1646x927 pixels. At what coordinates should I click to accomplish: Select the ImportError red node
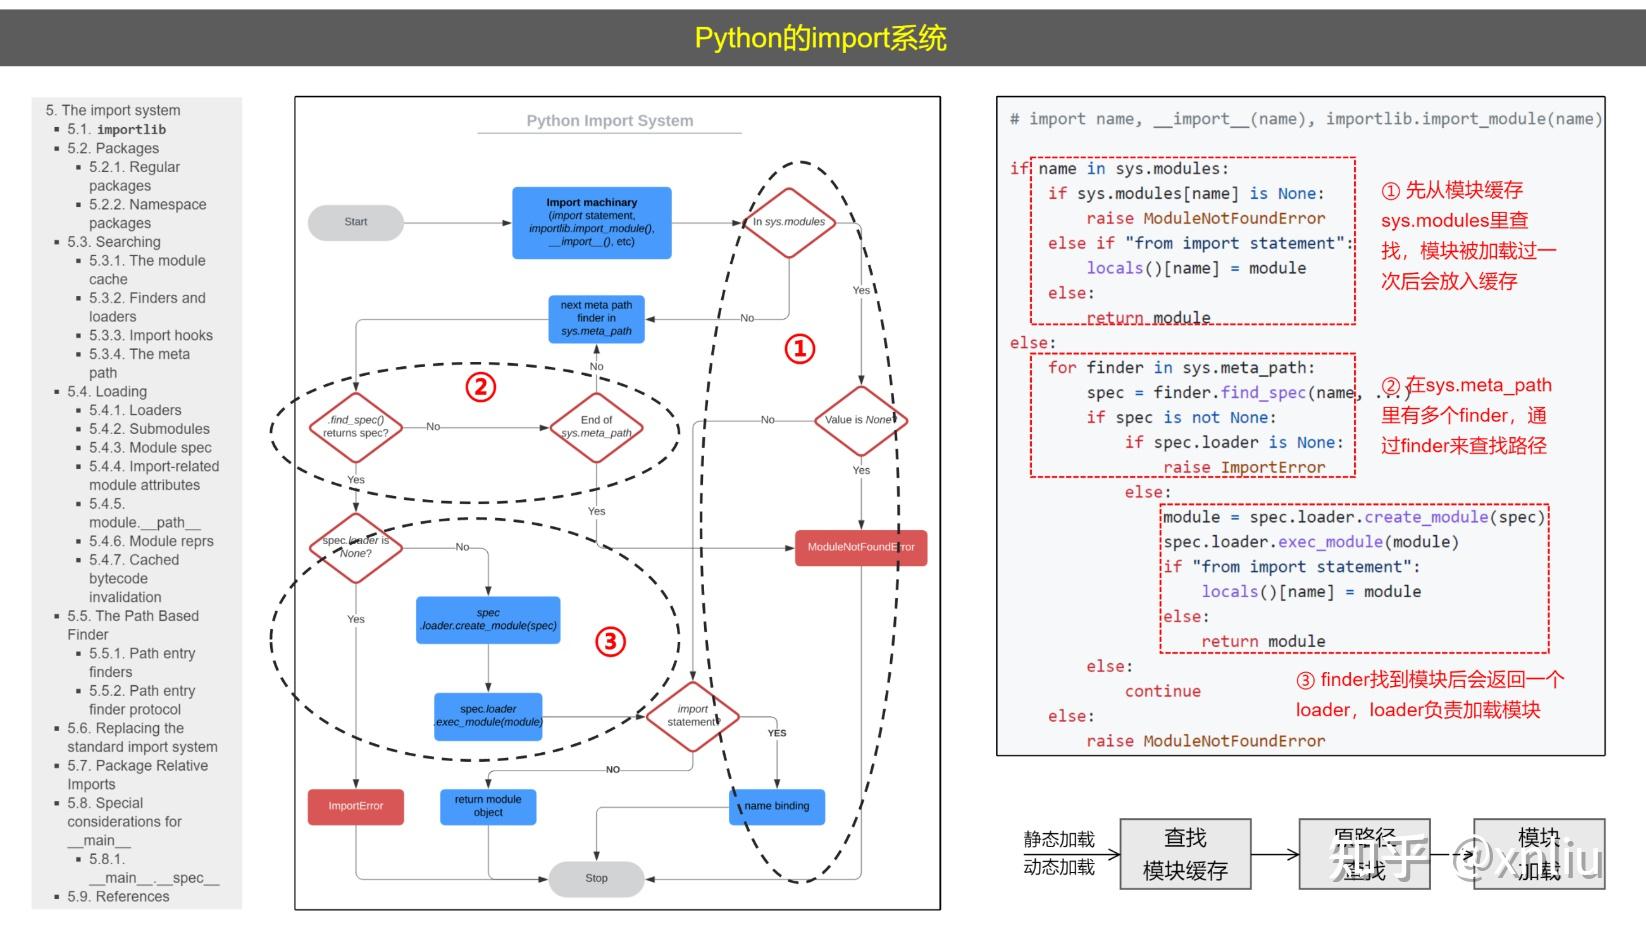pos(355,806)
